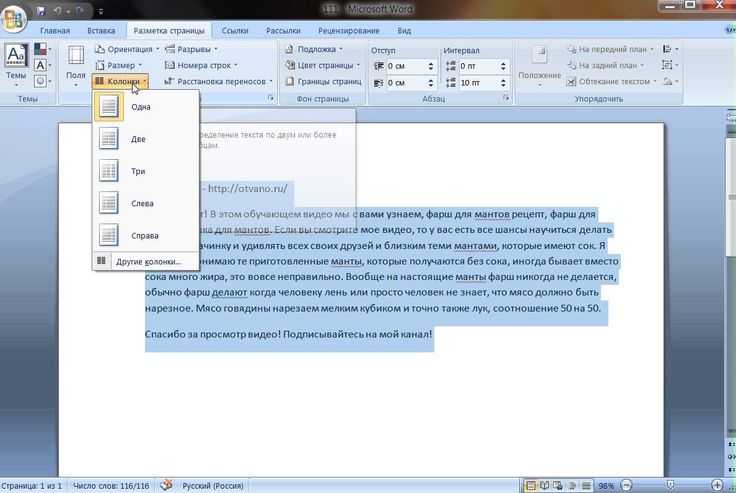Open theme colors icon
736x493 pixels.
coord(42,49)
